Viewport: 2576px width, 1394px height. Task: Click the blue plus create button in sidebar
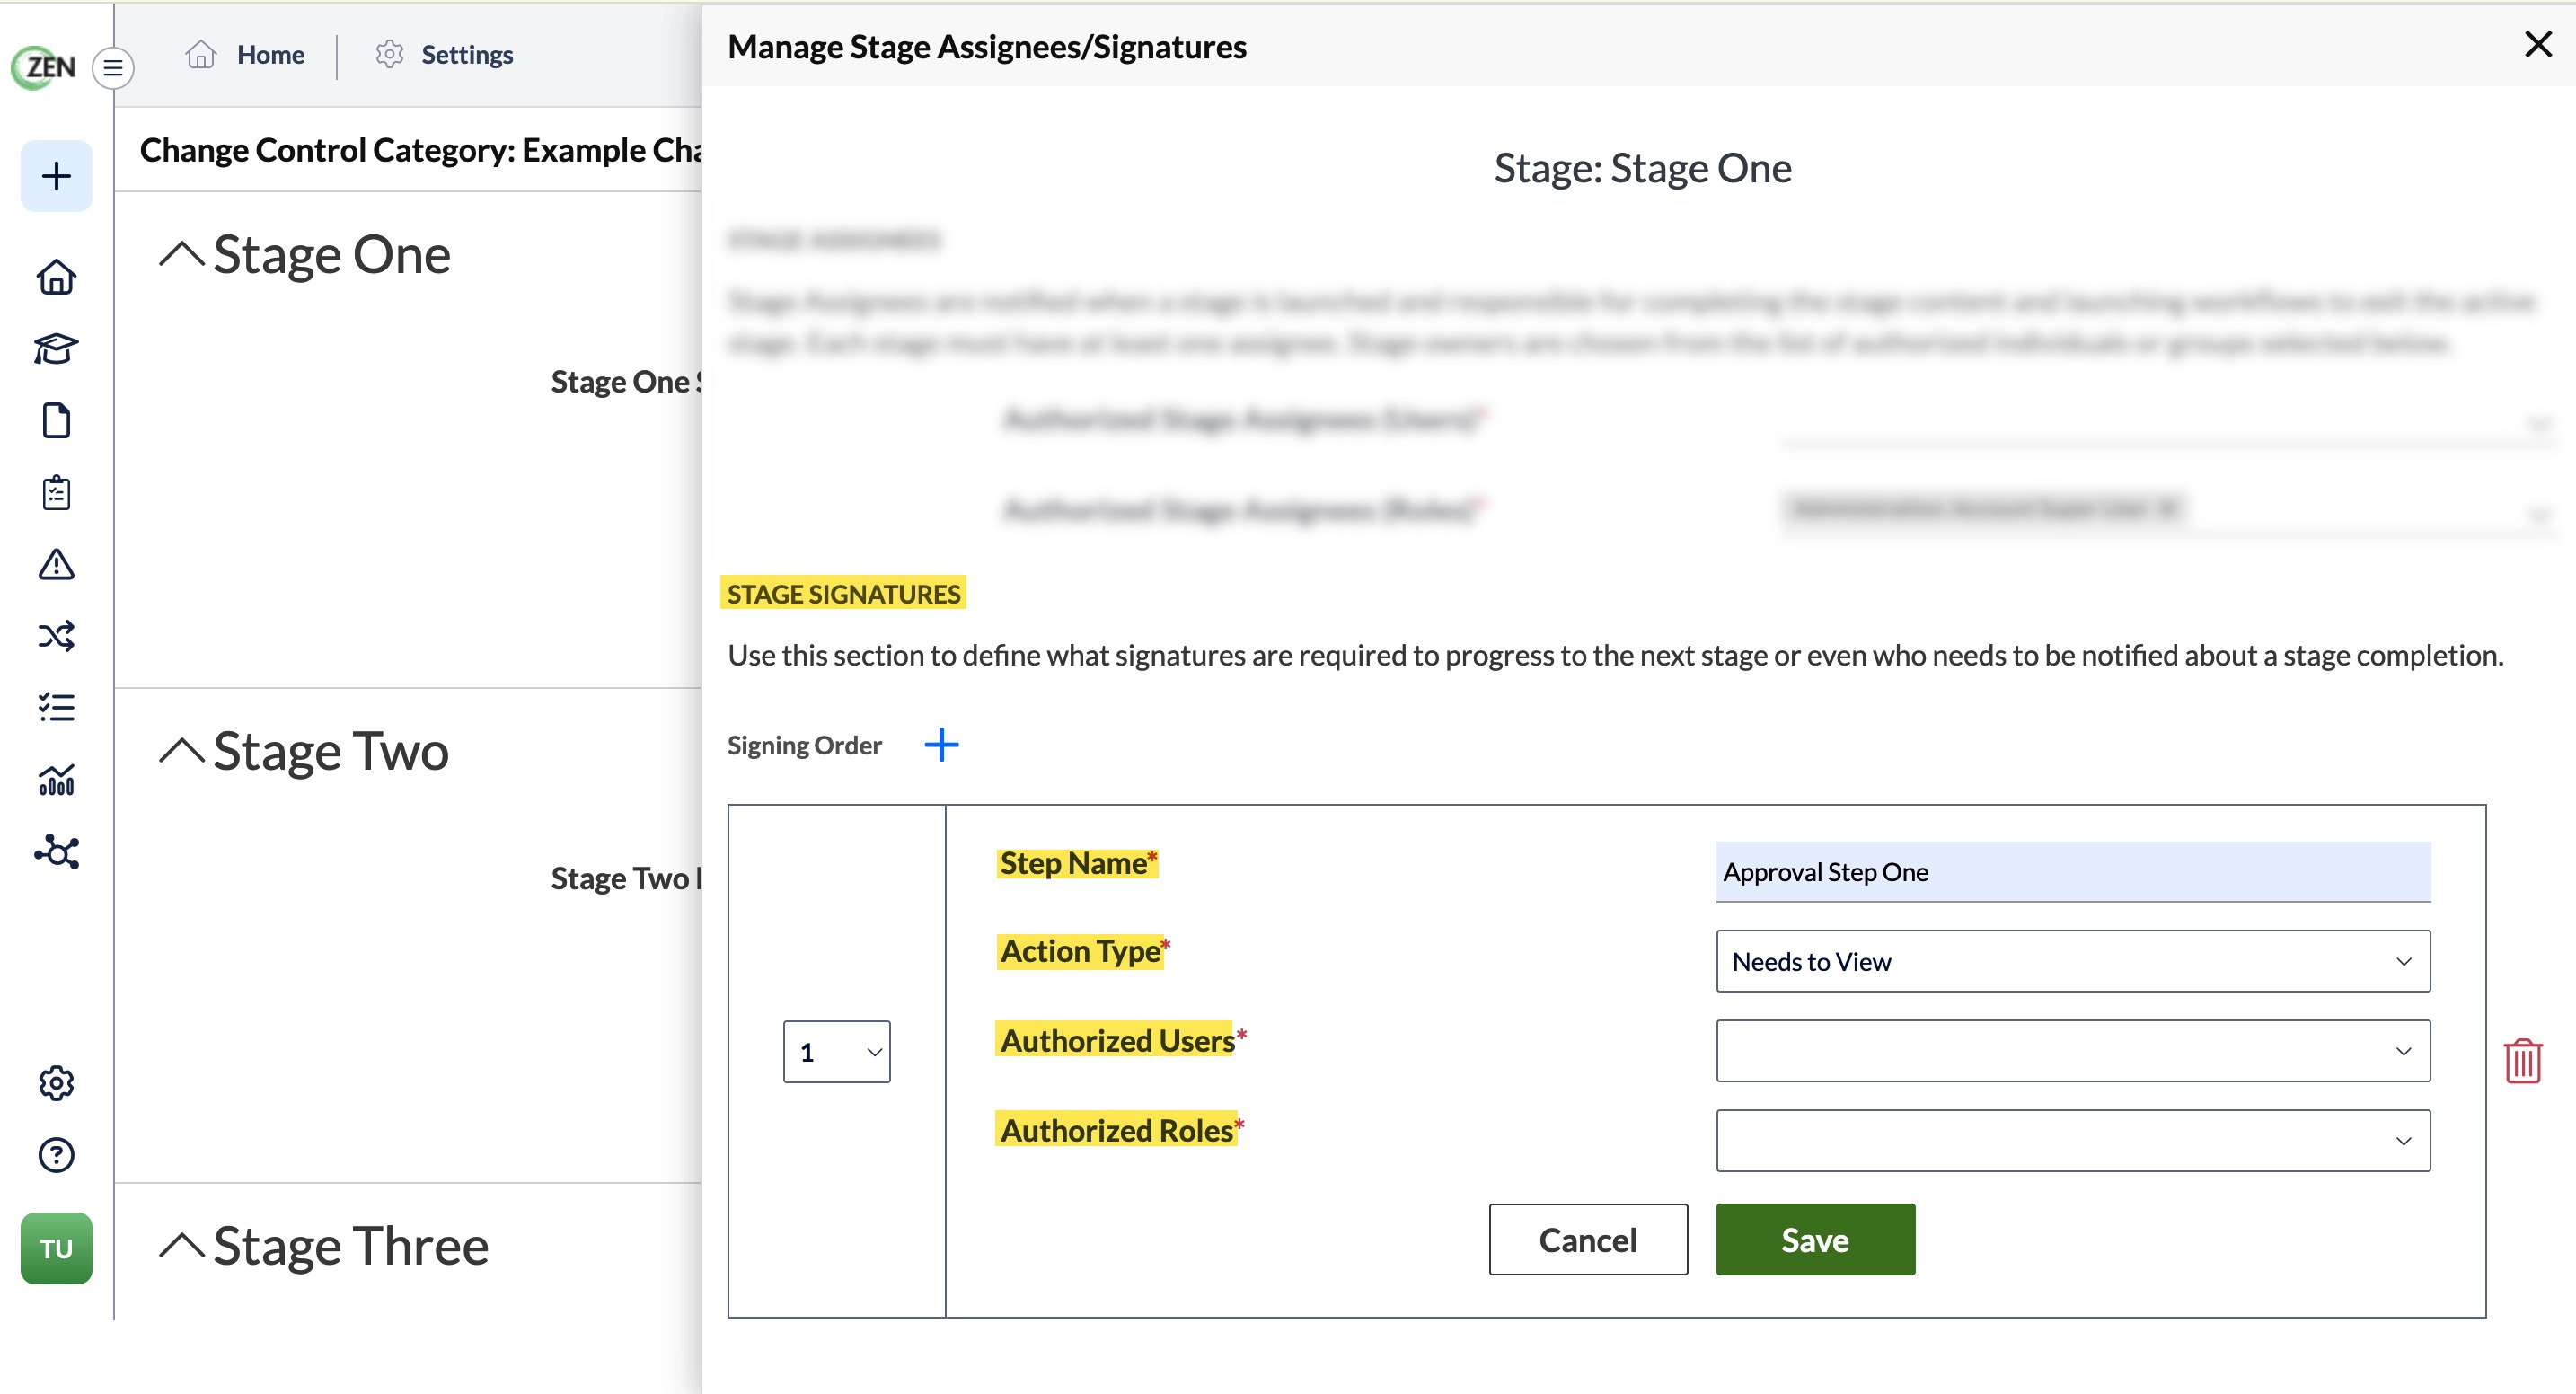click(x=56, y=176)
